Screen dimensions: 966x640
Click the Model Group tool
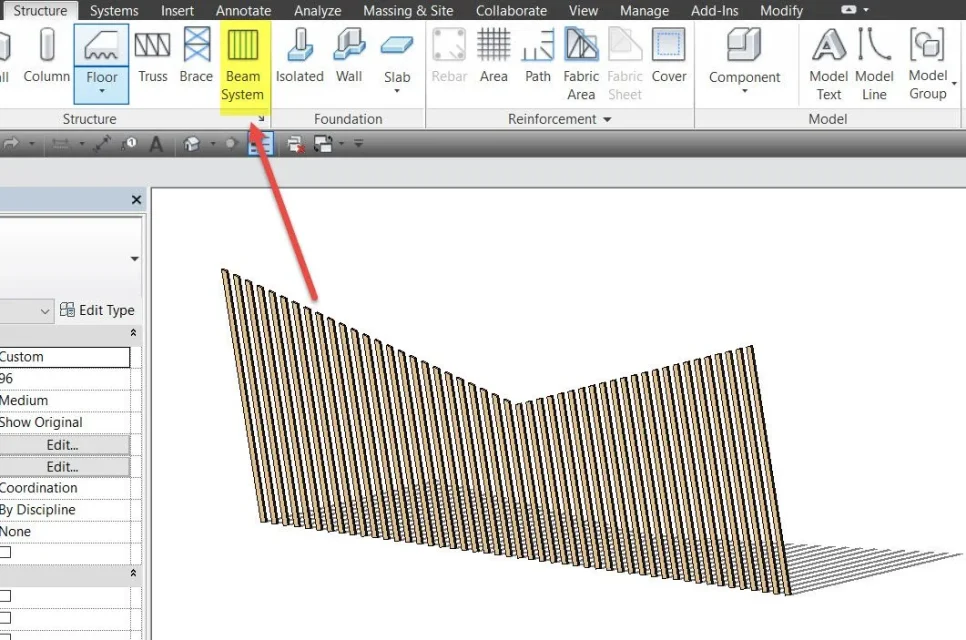[x=927, y=63]
